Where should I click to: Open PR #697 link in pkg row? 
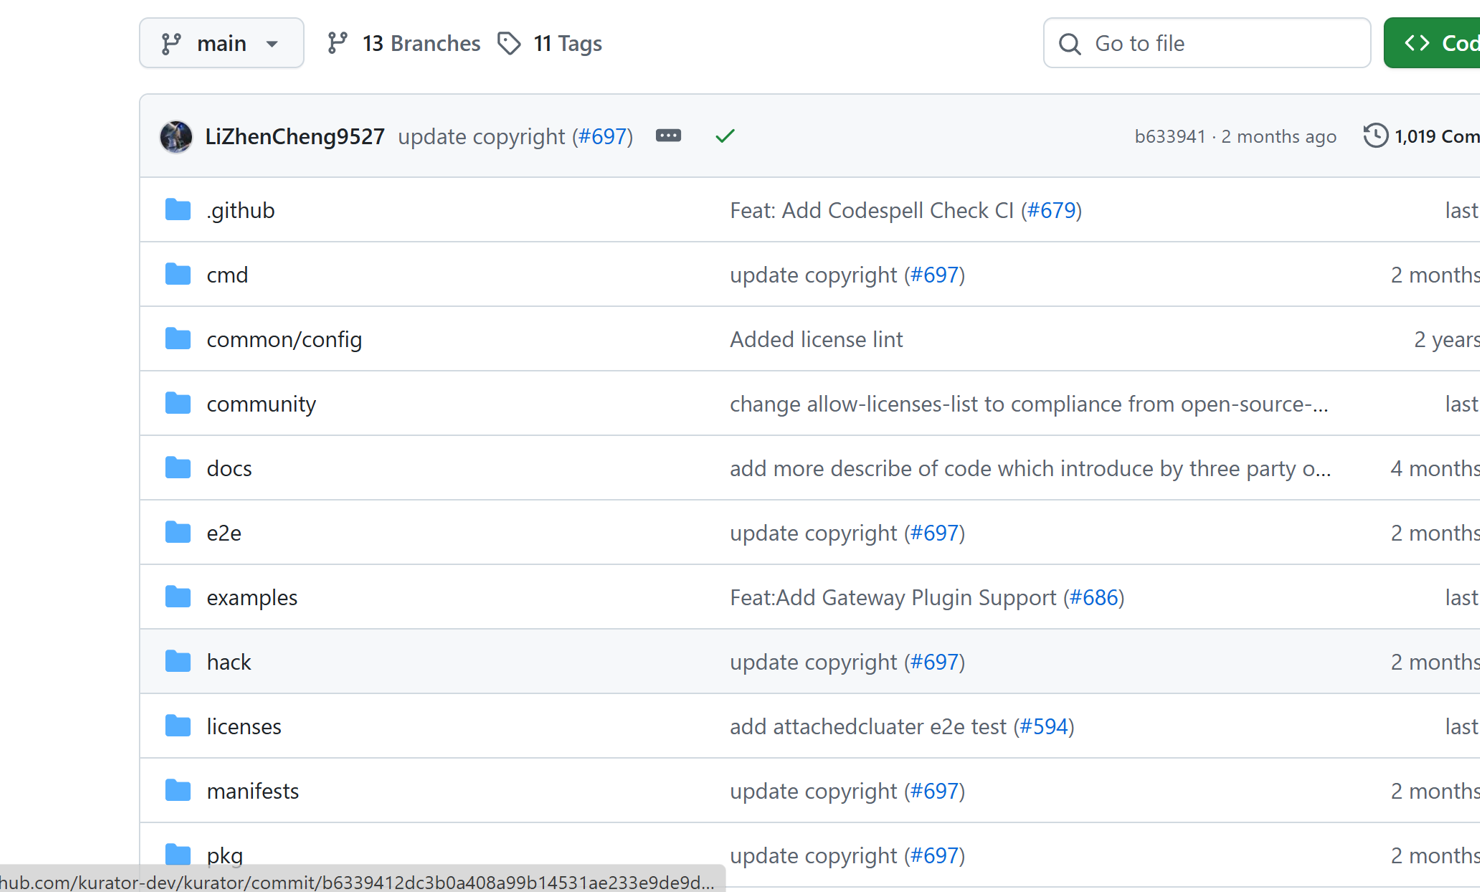[x=935, y=855]
